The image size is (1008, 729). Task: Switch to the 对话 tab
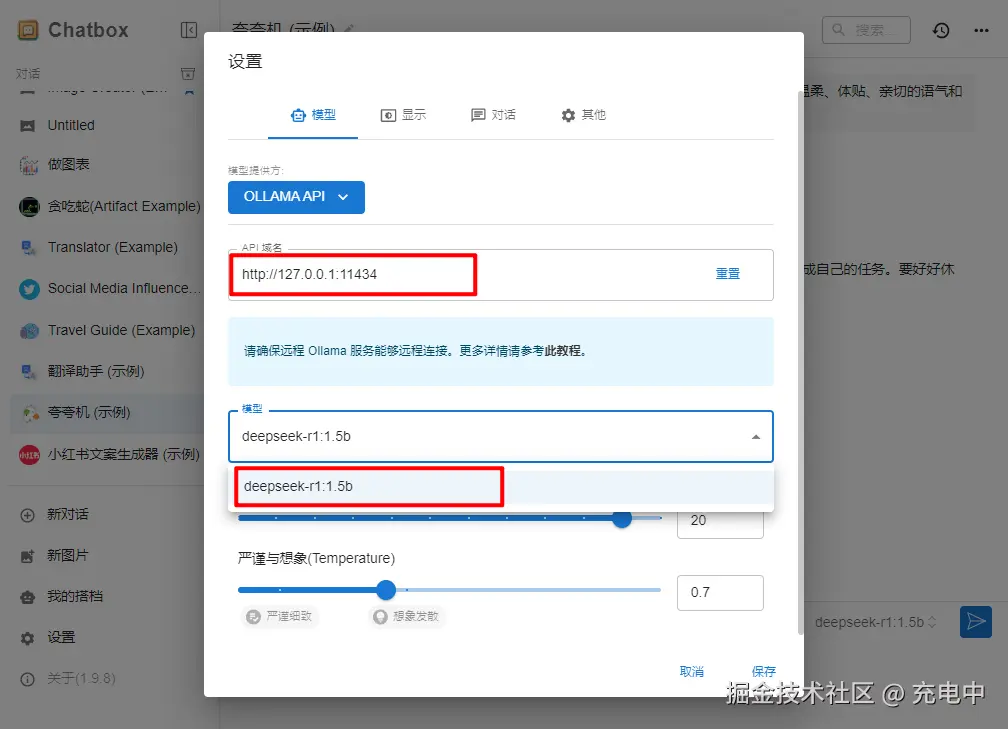tap(493, 115)
